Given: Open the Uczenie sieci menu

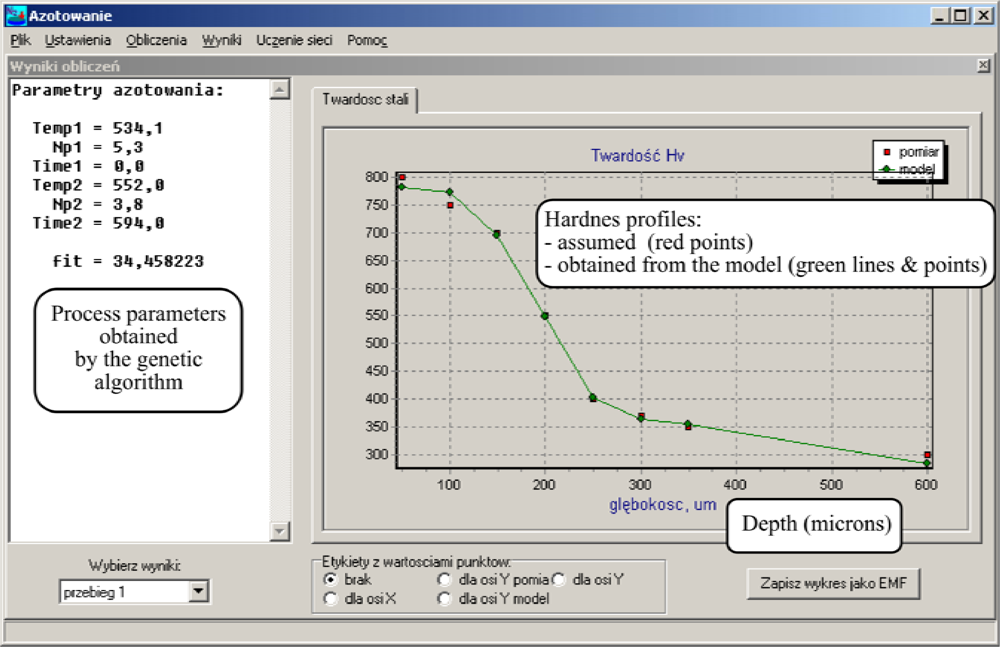Looking at the screenshot, I should [x=295, y=41].
